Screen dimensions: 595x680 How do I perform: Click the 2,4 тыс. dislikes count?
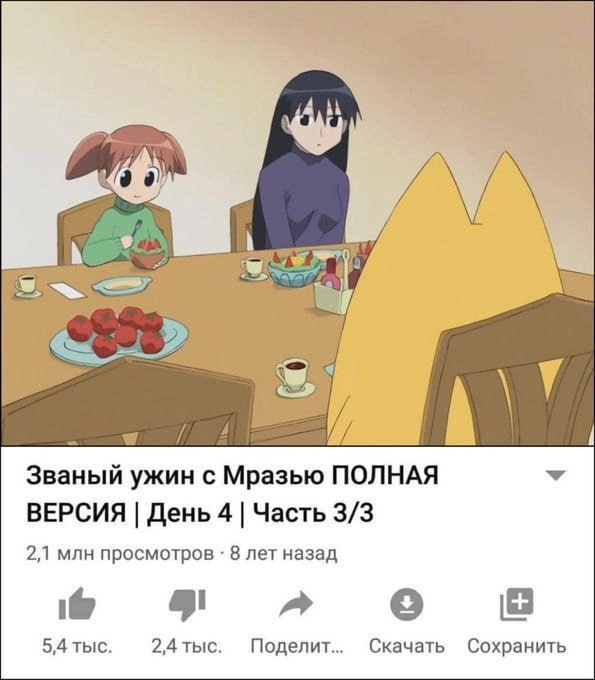tap(187, 647)
